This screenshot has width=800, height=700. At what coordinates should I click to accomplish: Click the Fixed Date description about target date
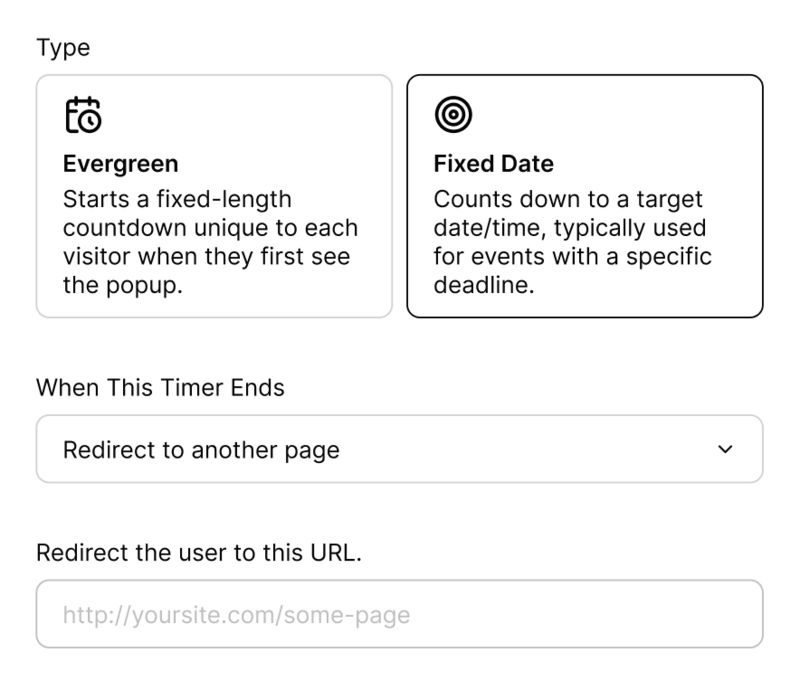coord(572,242)
